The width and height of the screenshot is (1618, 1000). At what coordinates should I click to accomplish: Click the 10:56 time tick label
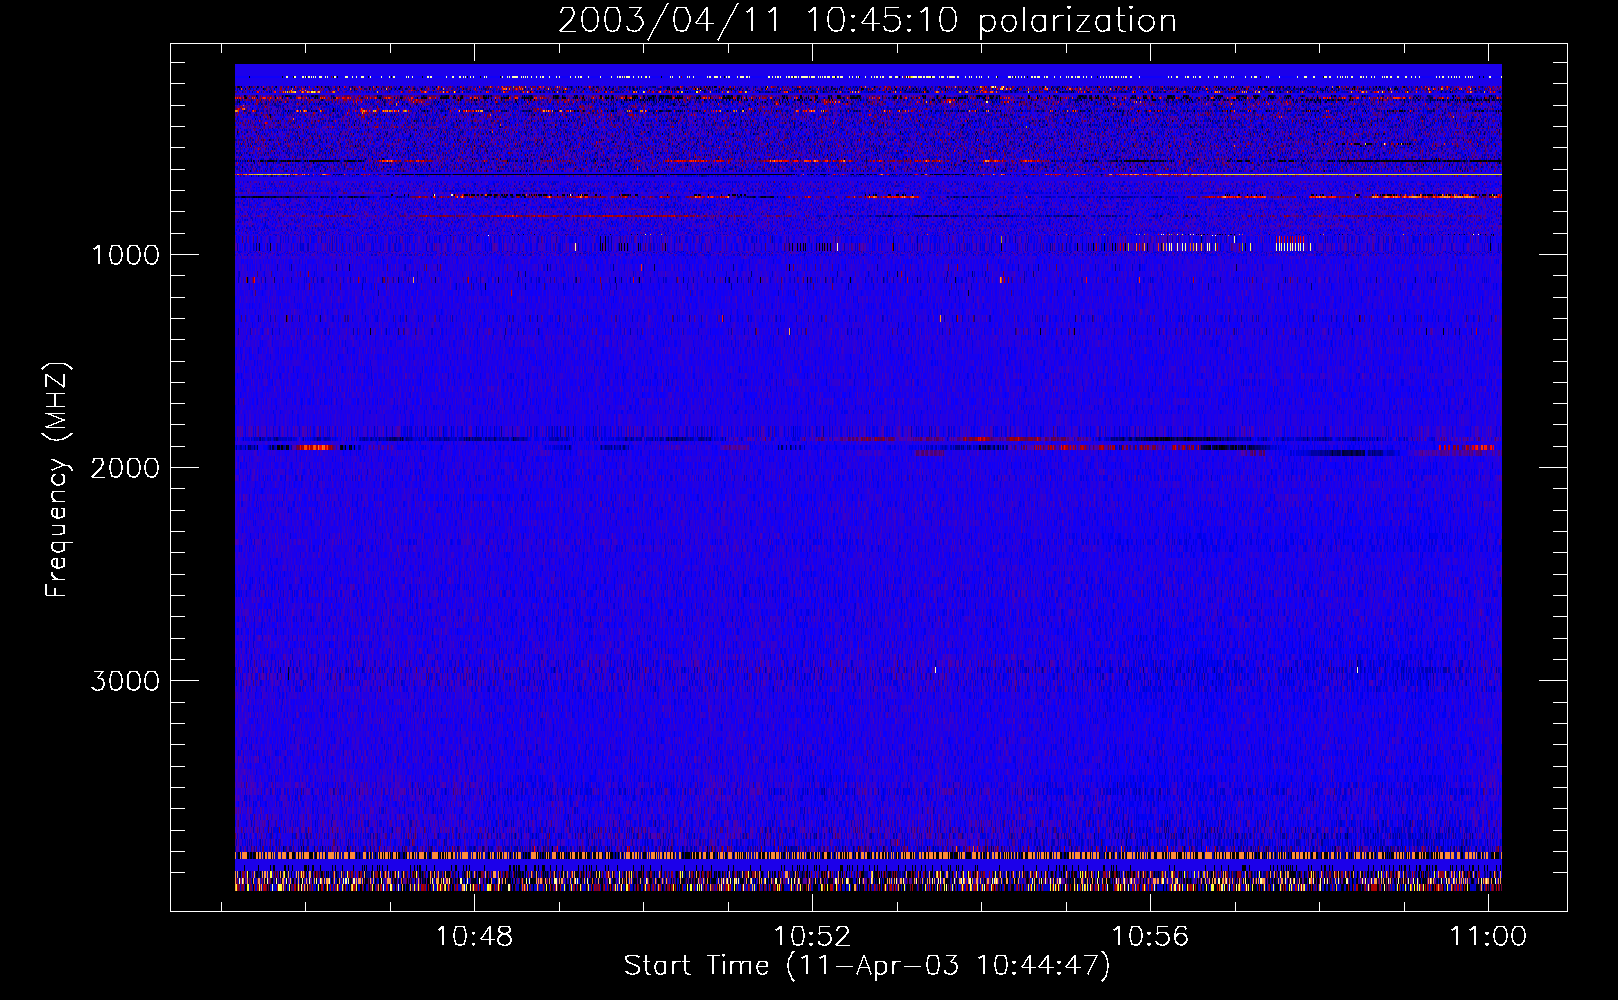pyautogui.click(x=1150, y=936)
